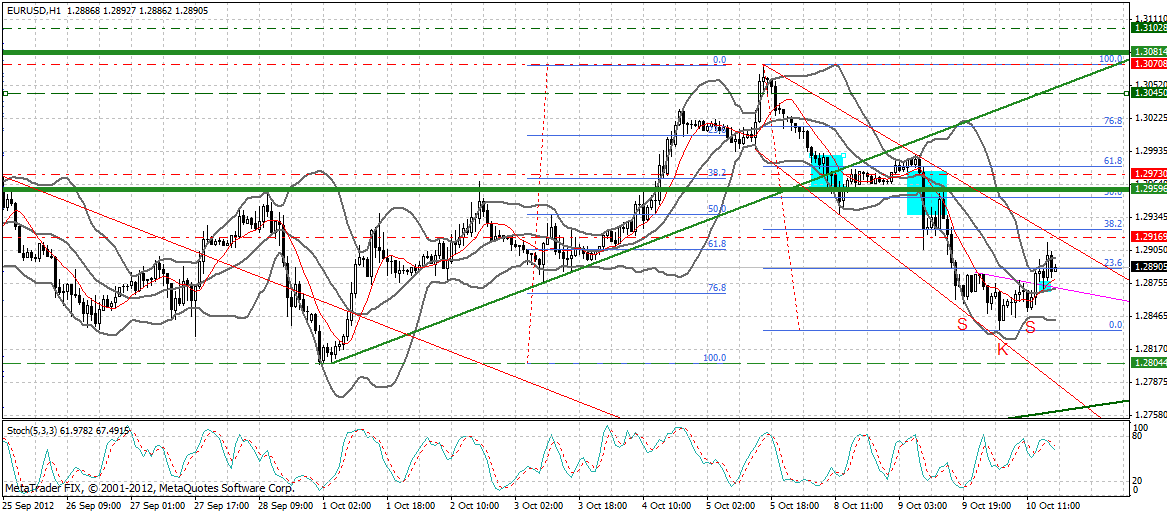1167x513 pixels.
Task: Click the handle on the 1.30450 dashed line
Action: (x=4, y=93)
